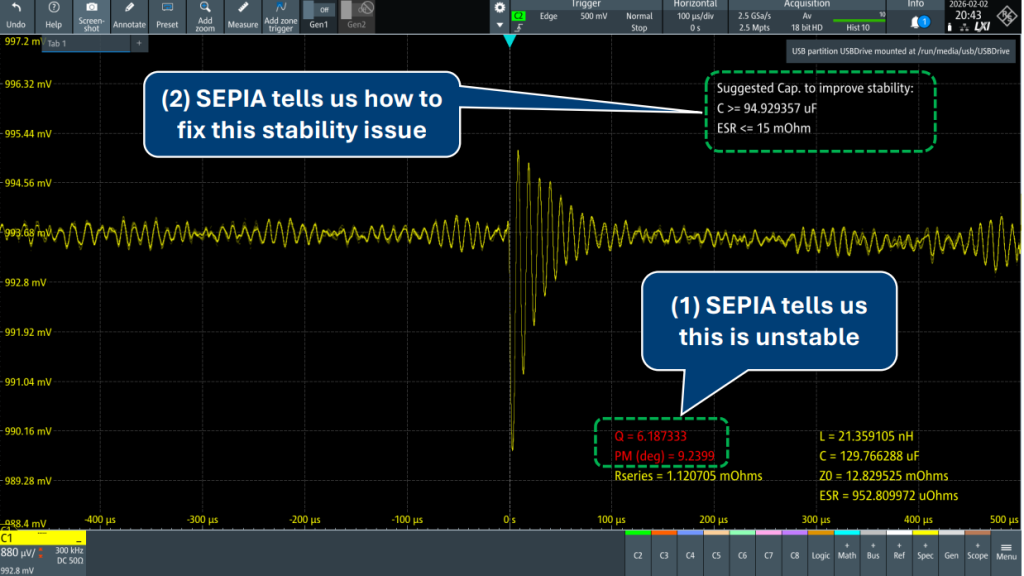Enable channel C8

(795, 552)
